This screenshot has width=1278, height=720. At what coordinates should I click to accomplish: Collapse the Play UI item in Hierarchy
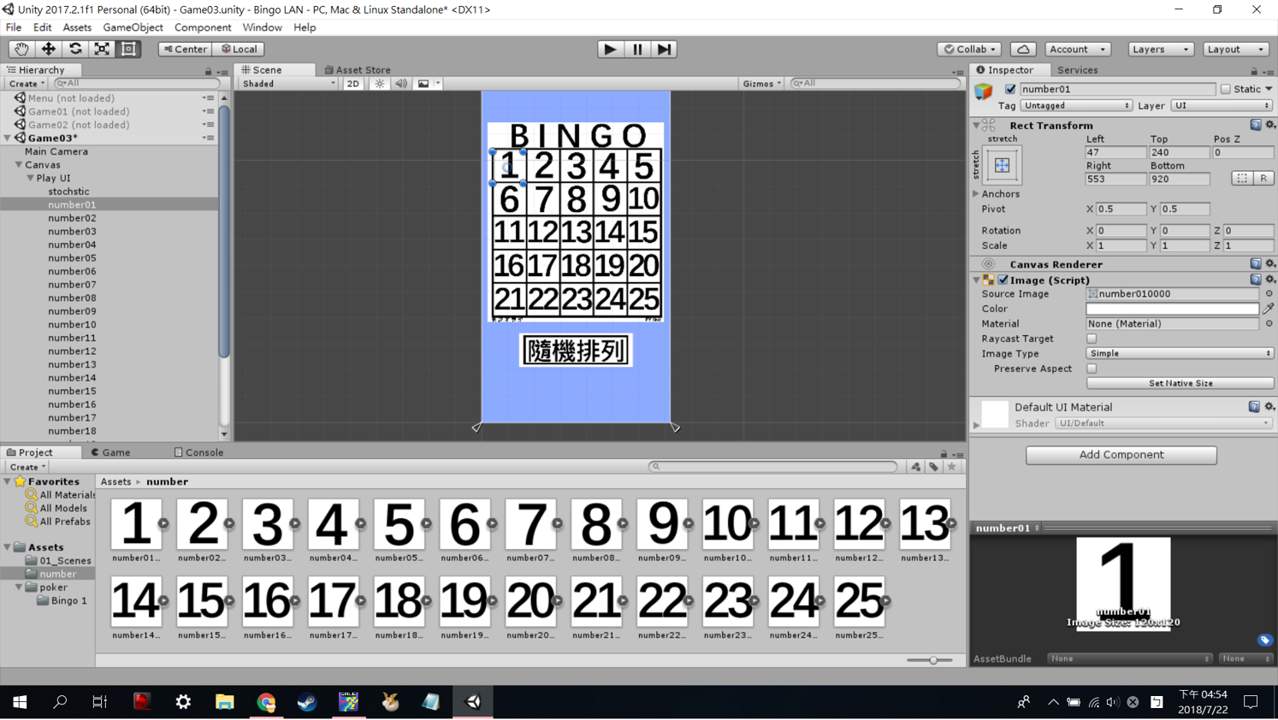pyautogui.click(x=31, y=178)
